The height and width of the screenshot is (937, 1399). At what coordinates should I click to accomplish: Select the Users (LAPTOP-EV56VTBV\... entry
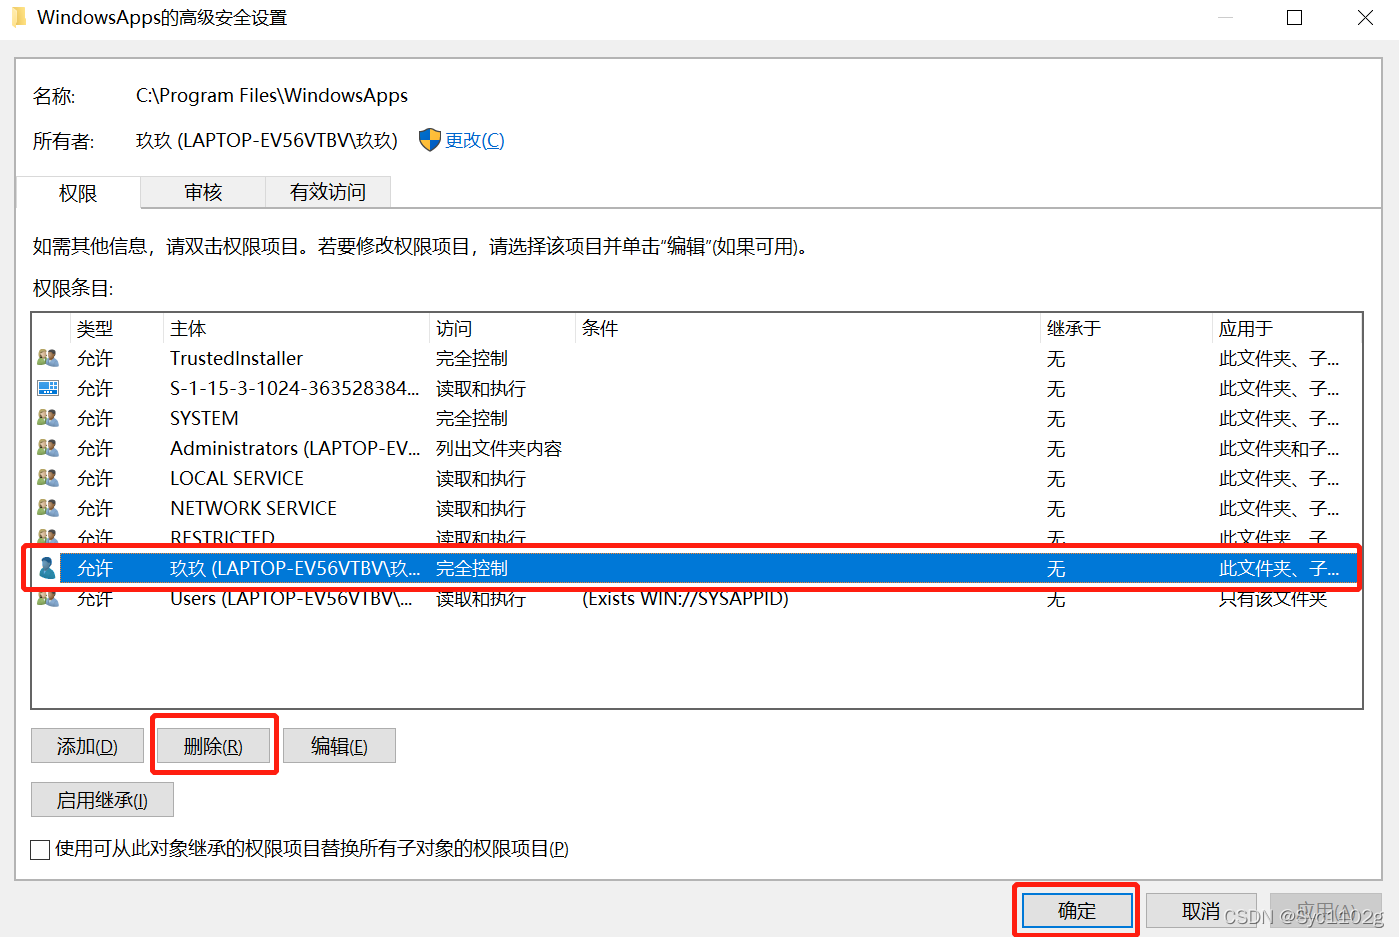pyautogui.click(x=697, y=598)
